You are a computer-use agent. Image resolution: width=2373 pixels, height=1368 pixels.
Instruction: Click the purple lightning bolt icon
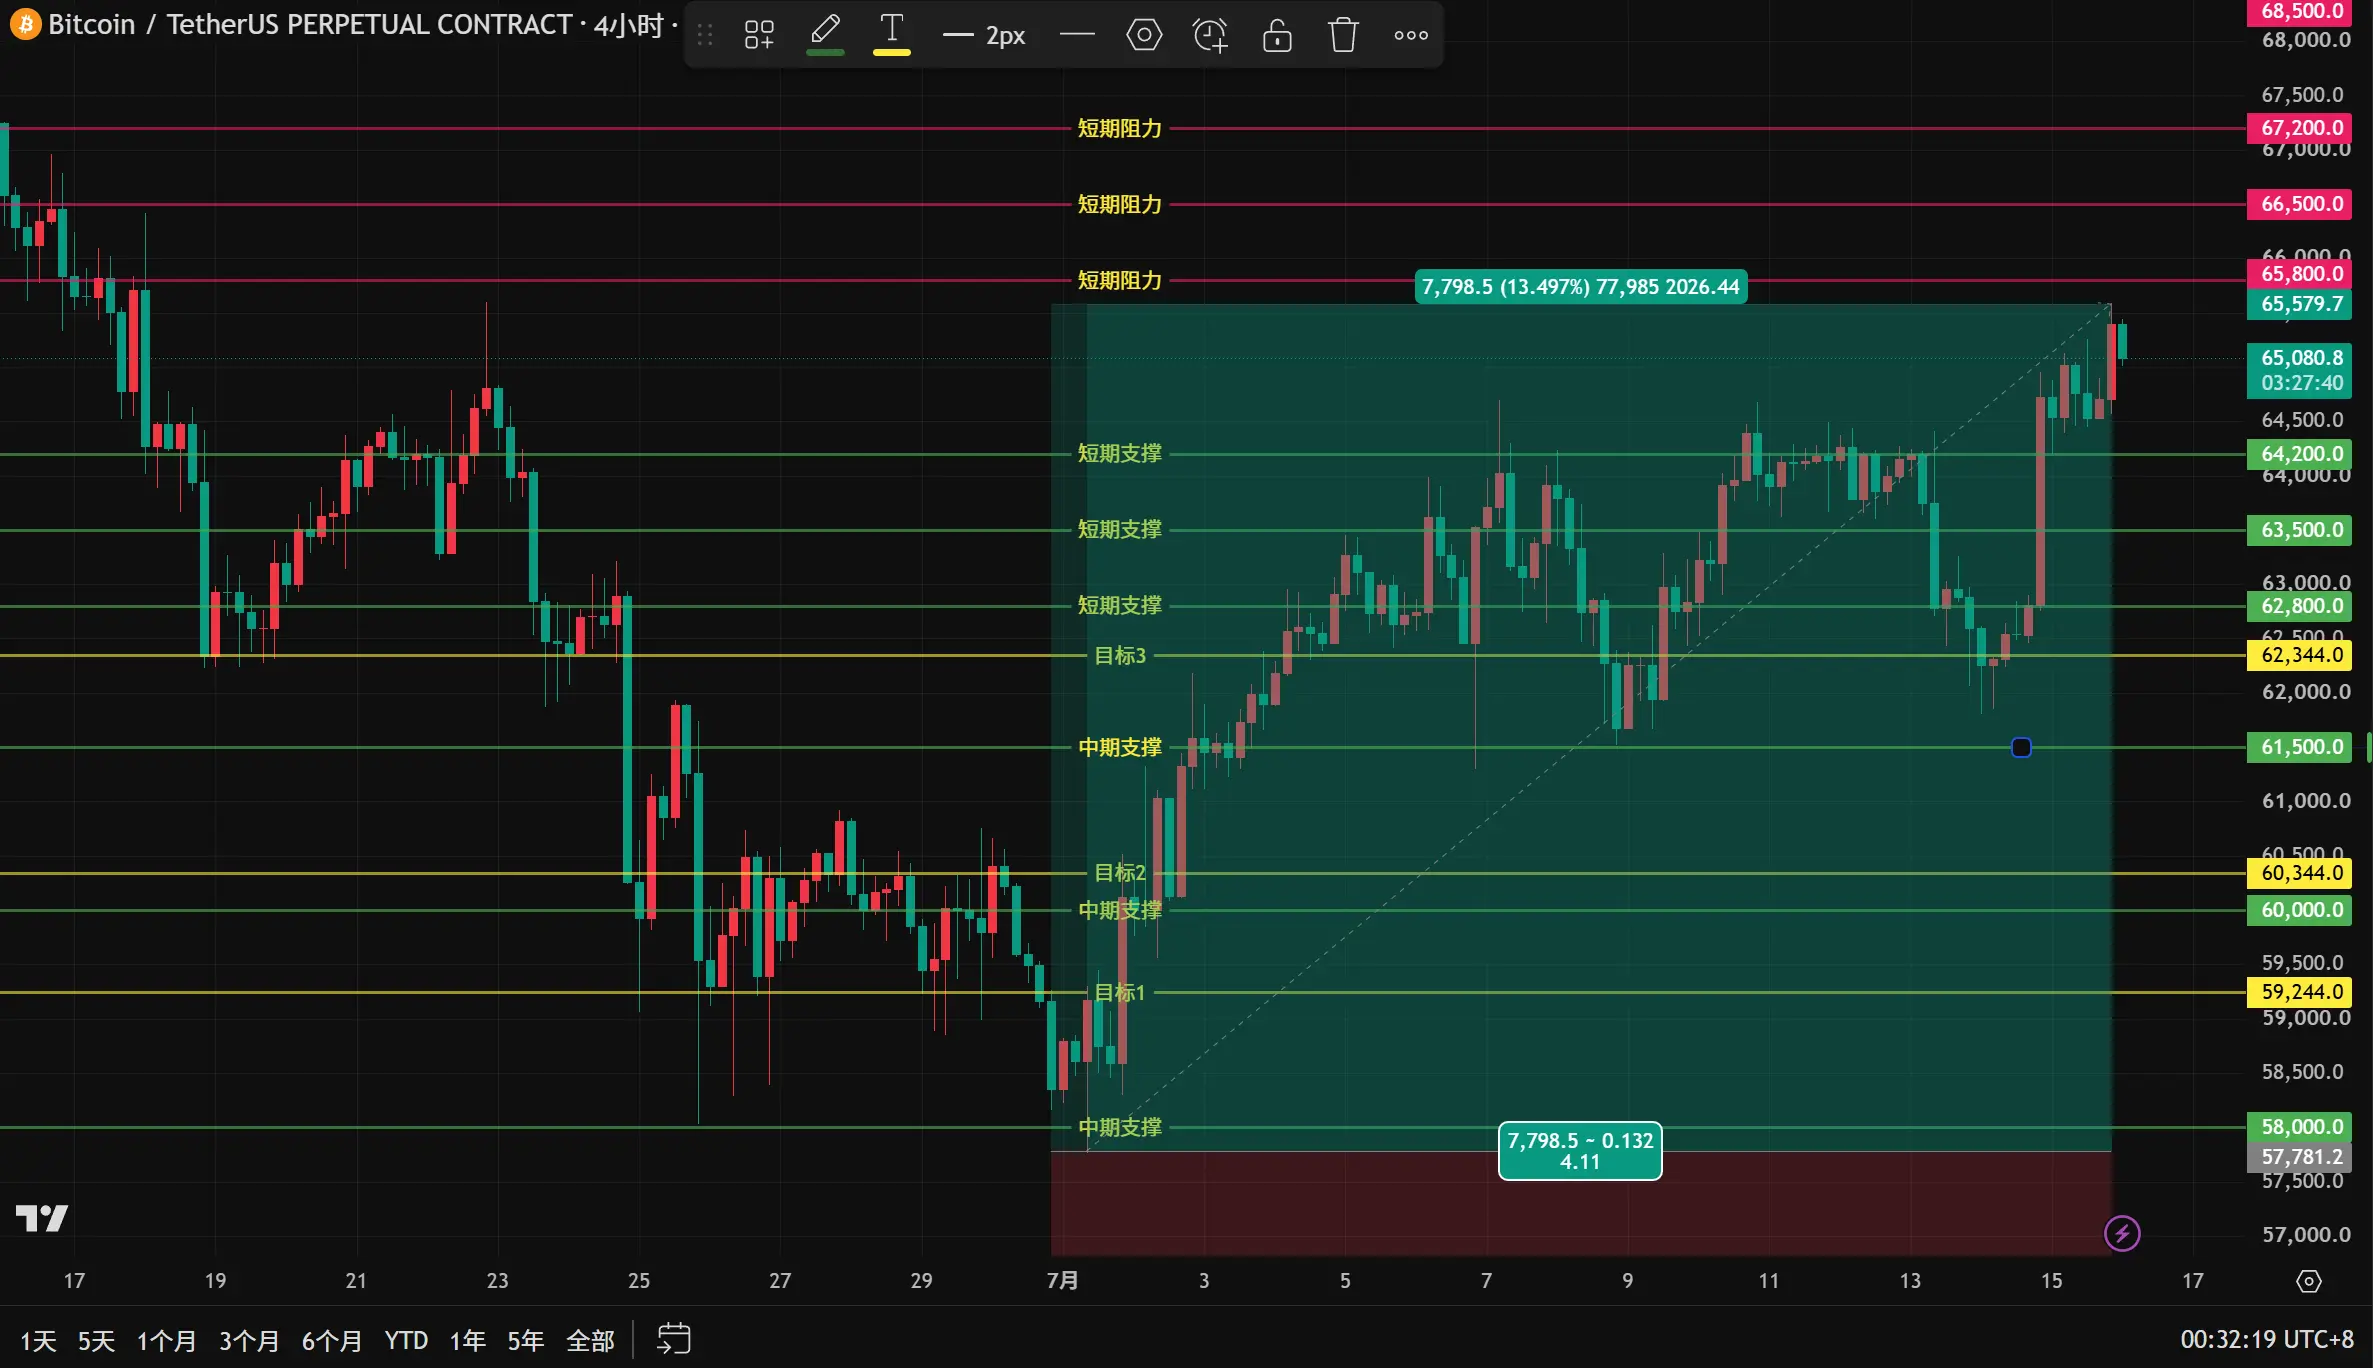coord(2122,1233)
